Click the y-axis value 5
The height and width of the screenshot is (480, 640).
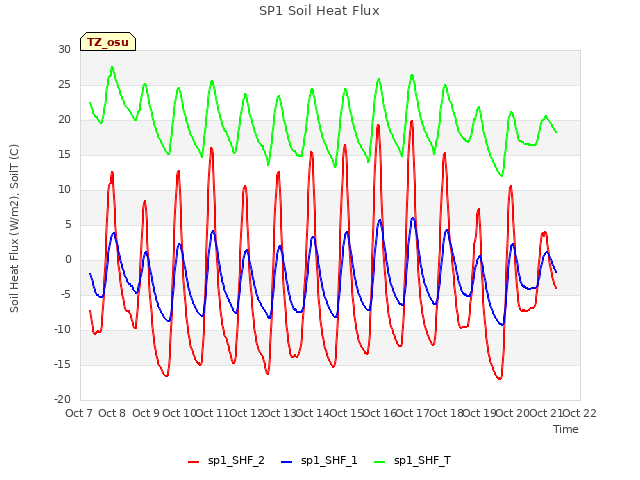pyautogui.click(x=68, y=224)
